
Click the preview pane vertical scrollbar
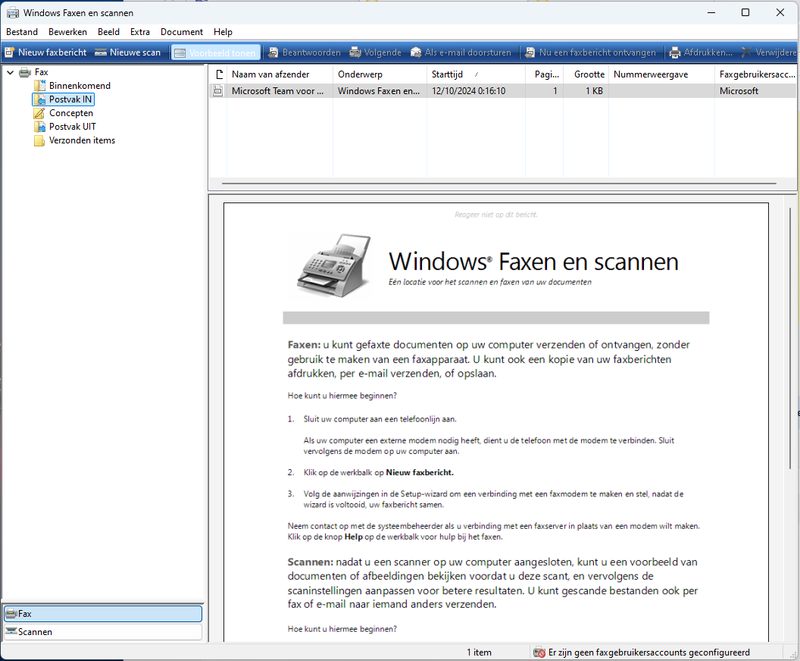pyautogui.click(x=790, y=337)
